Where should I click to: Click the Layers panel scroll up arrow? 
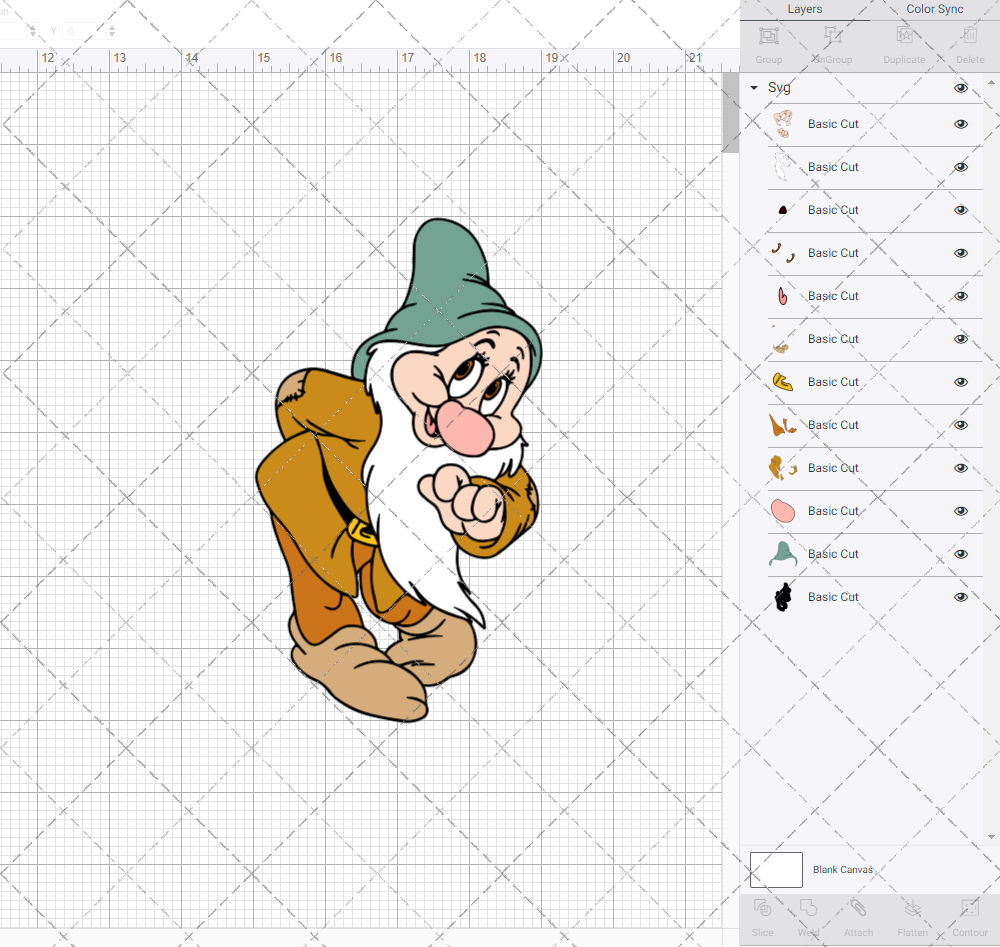click(990, 83)
